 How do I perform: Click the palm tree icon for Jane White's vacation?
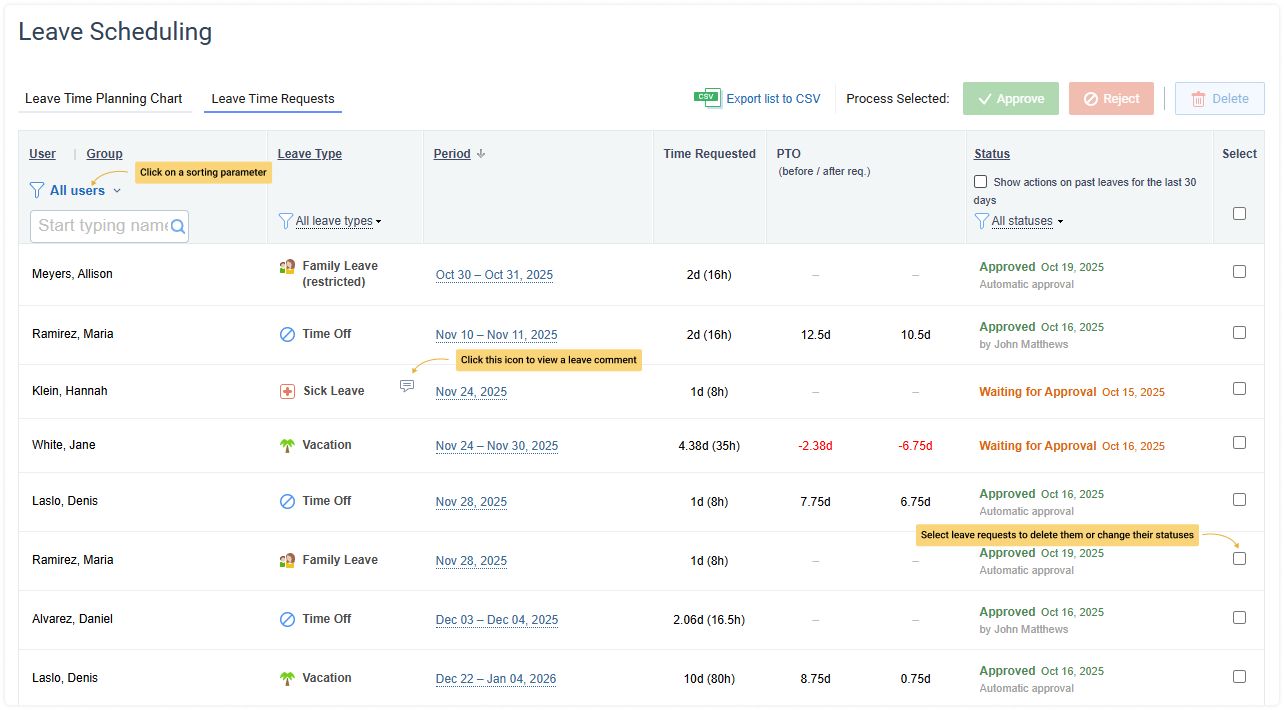287,446
